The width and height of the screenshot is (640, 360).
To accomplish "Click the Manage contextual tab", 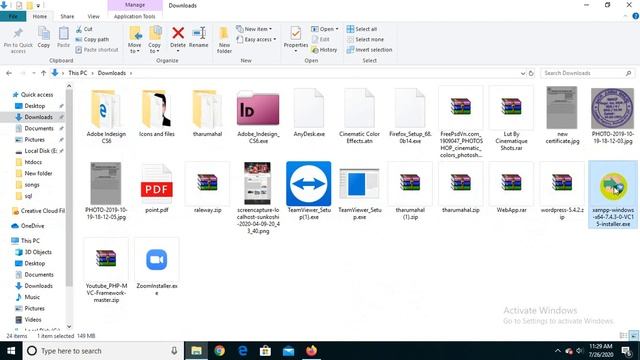I will click(x=135, y=5).
